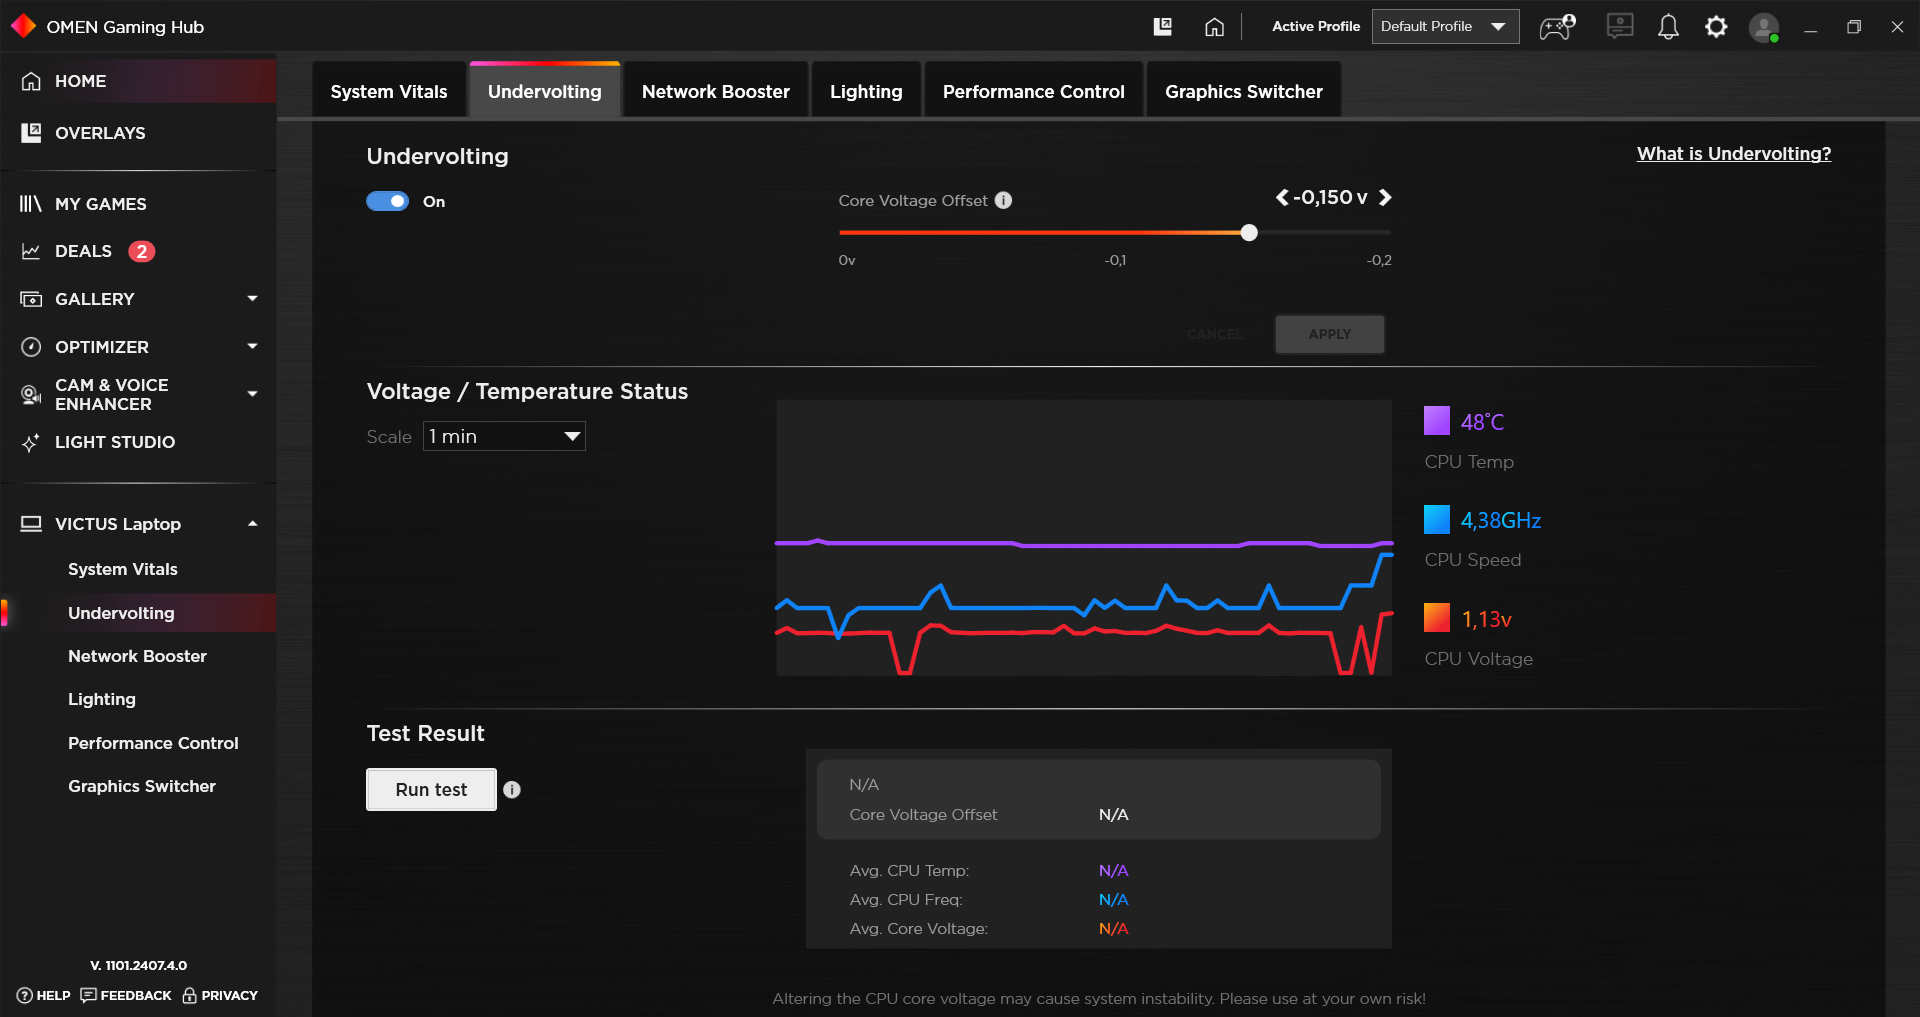
Task: Open settings gear
Action: tap(1716, 27)
